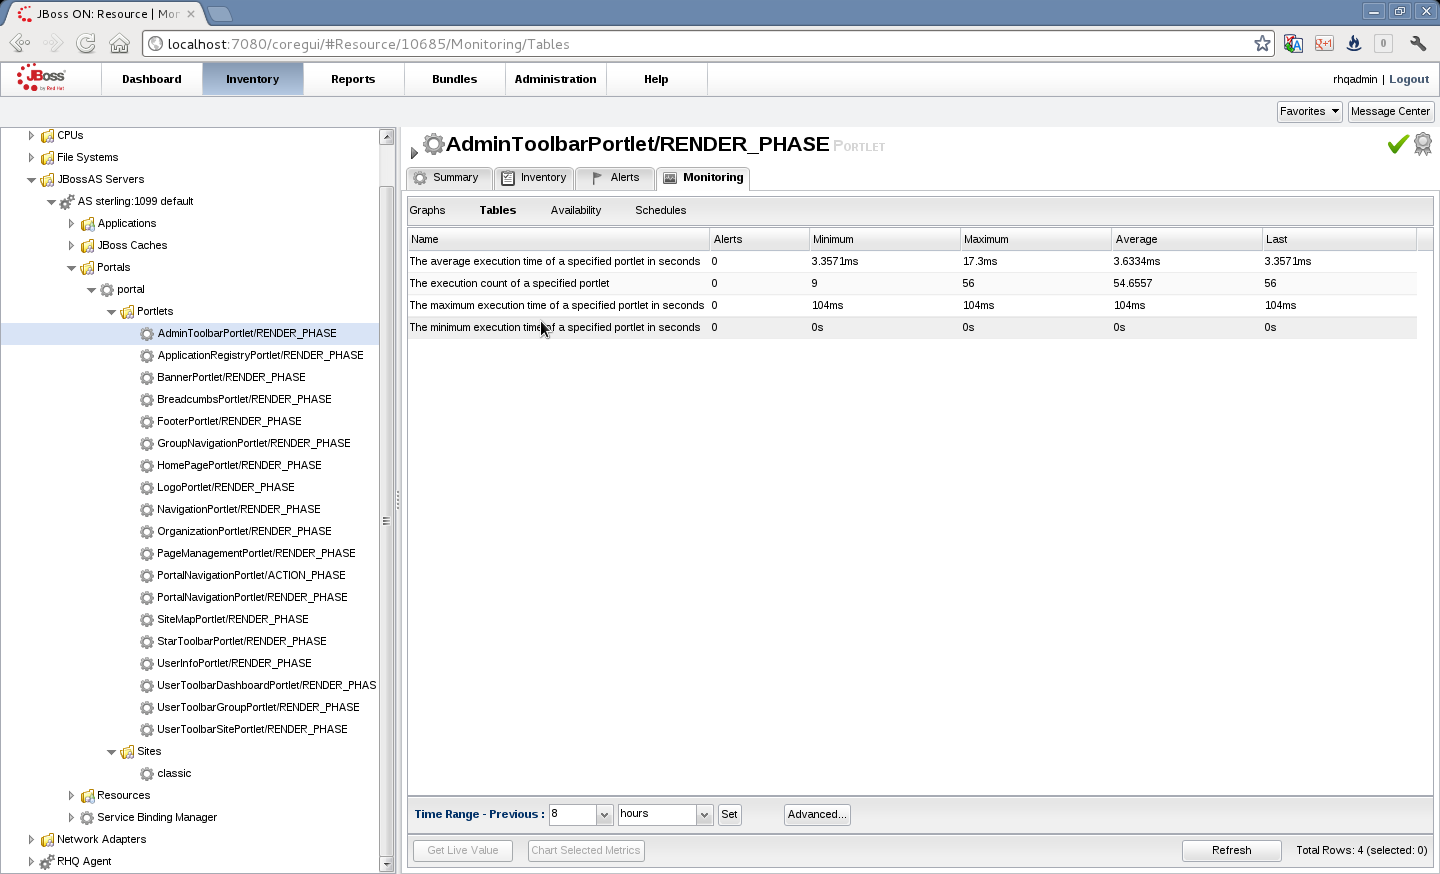Click the Network Adapters folder icon
This screenshot has width=1440, height=874.
(47, 840)
